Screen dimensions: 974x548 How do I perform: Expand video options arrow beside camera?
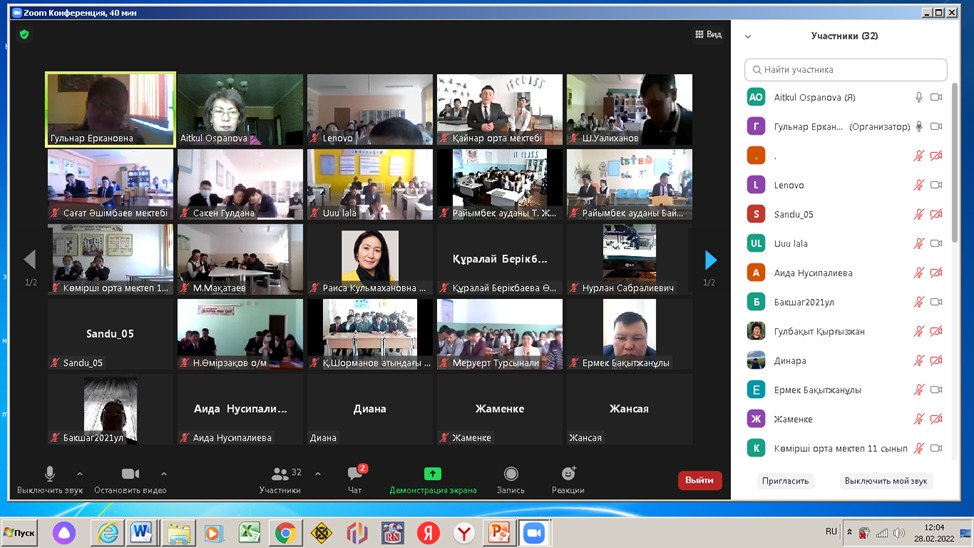tap(164, 474)
